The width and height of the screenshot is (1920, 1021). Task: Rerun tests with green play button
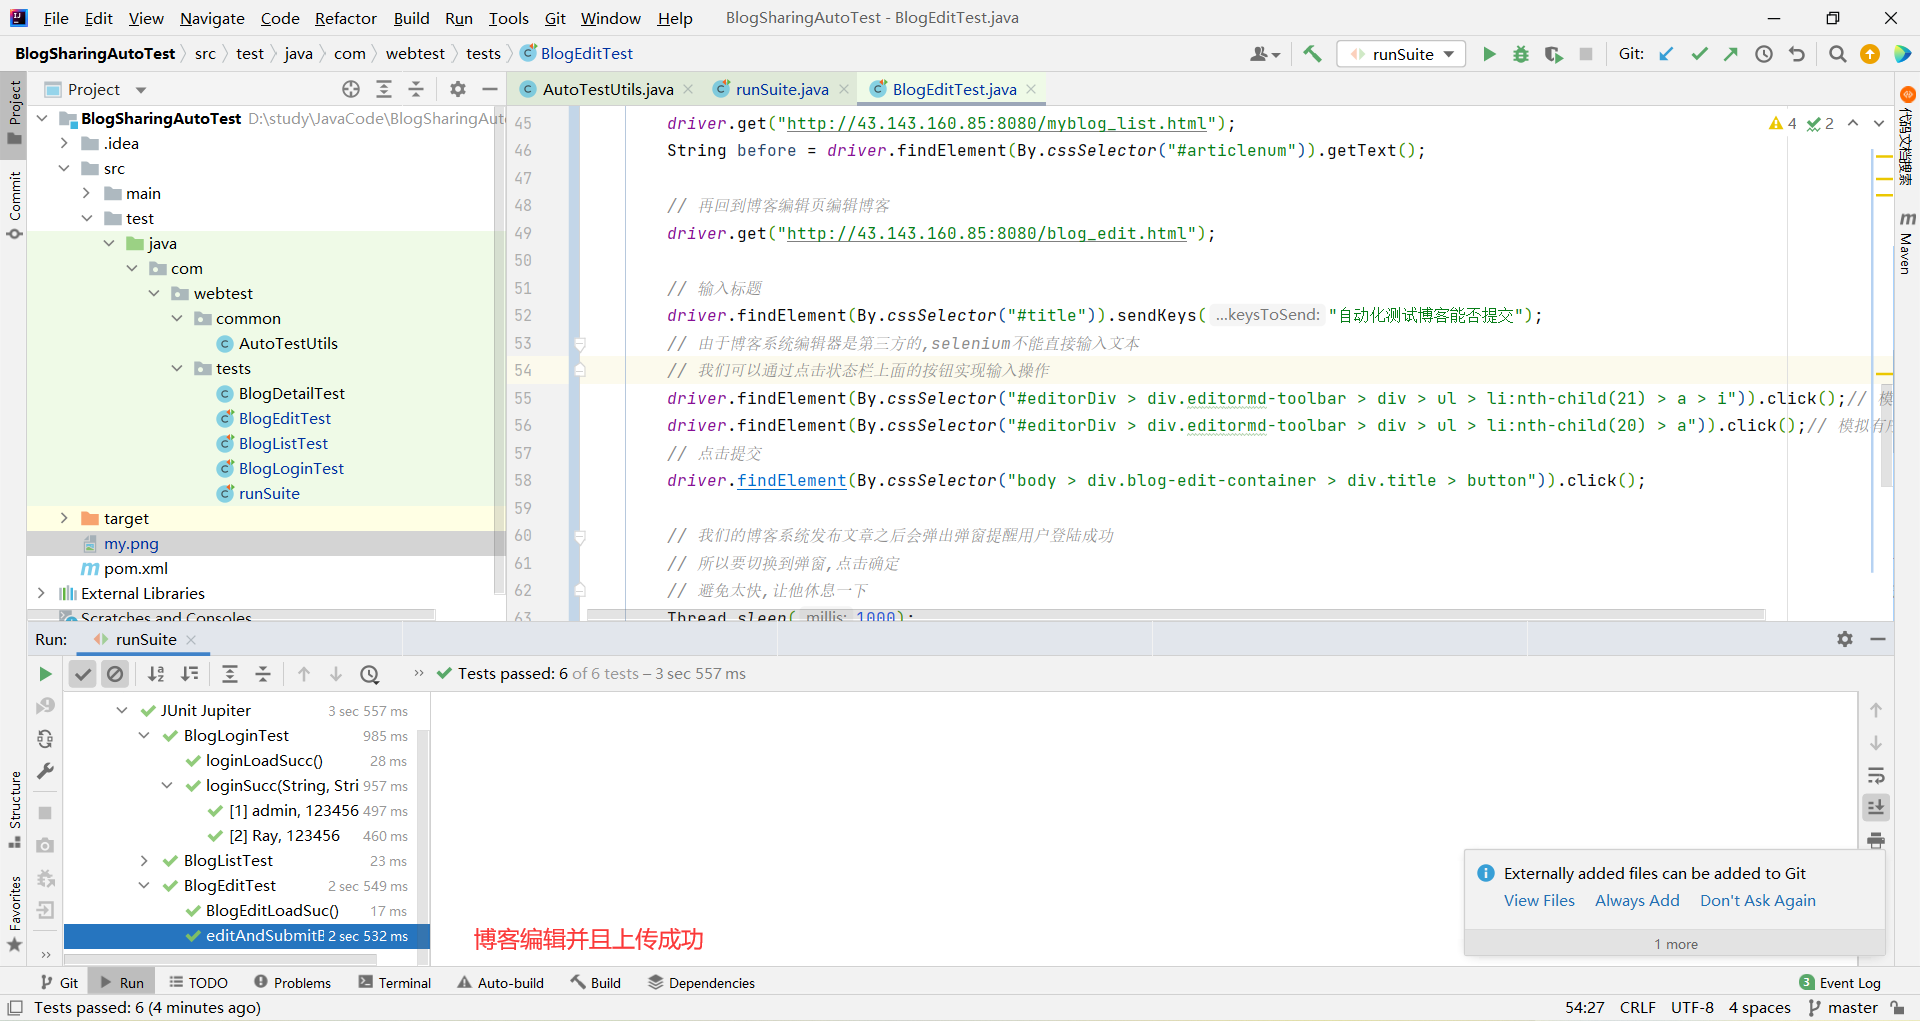(x=45, y=674)
